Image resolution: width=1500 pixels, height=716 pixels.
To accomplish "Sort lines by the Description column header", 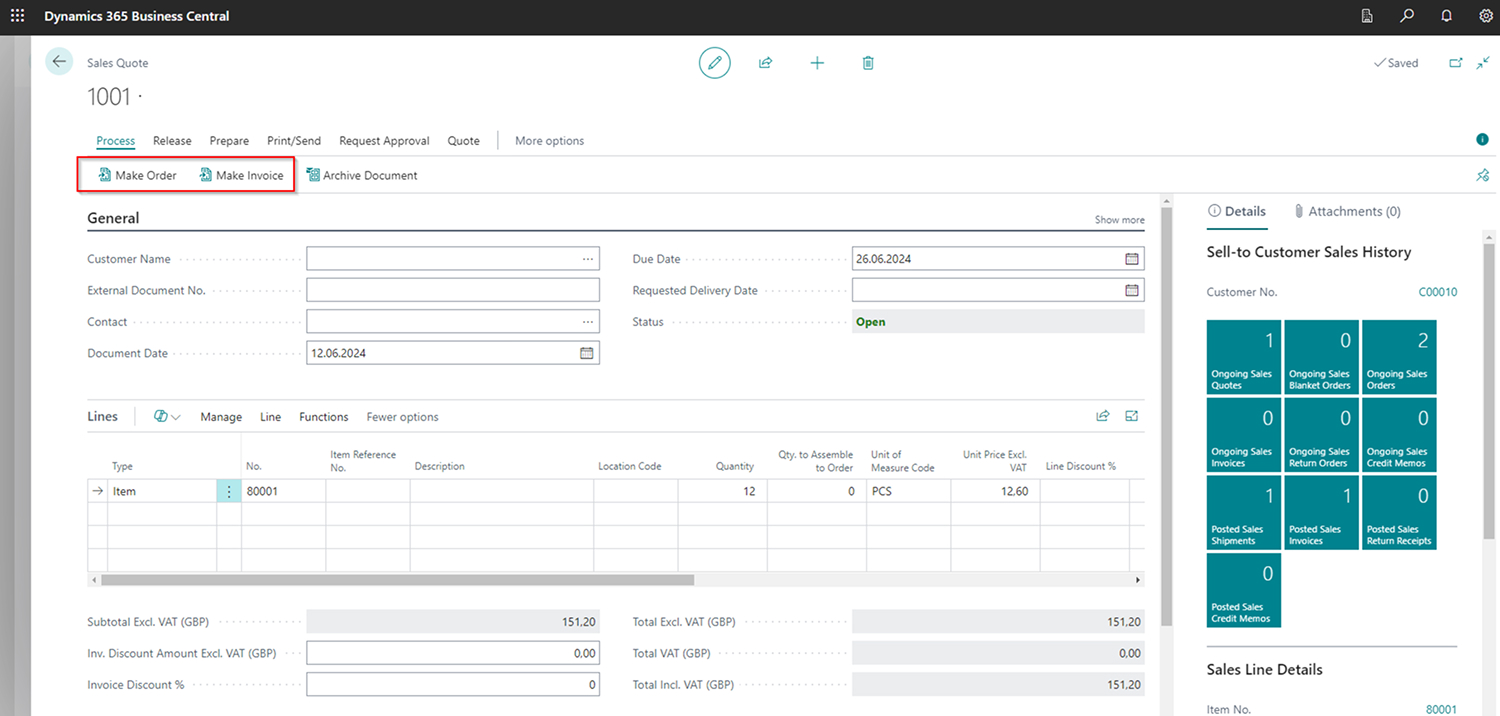I will [439, 466].
